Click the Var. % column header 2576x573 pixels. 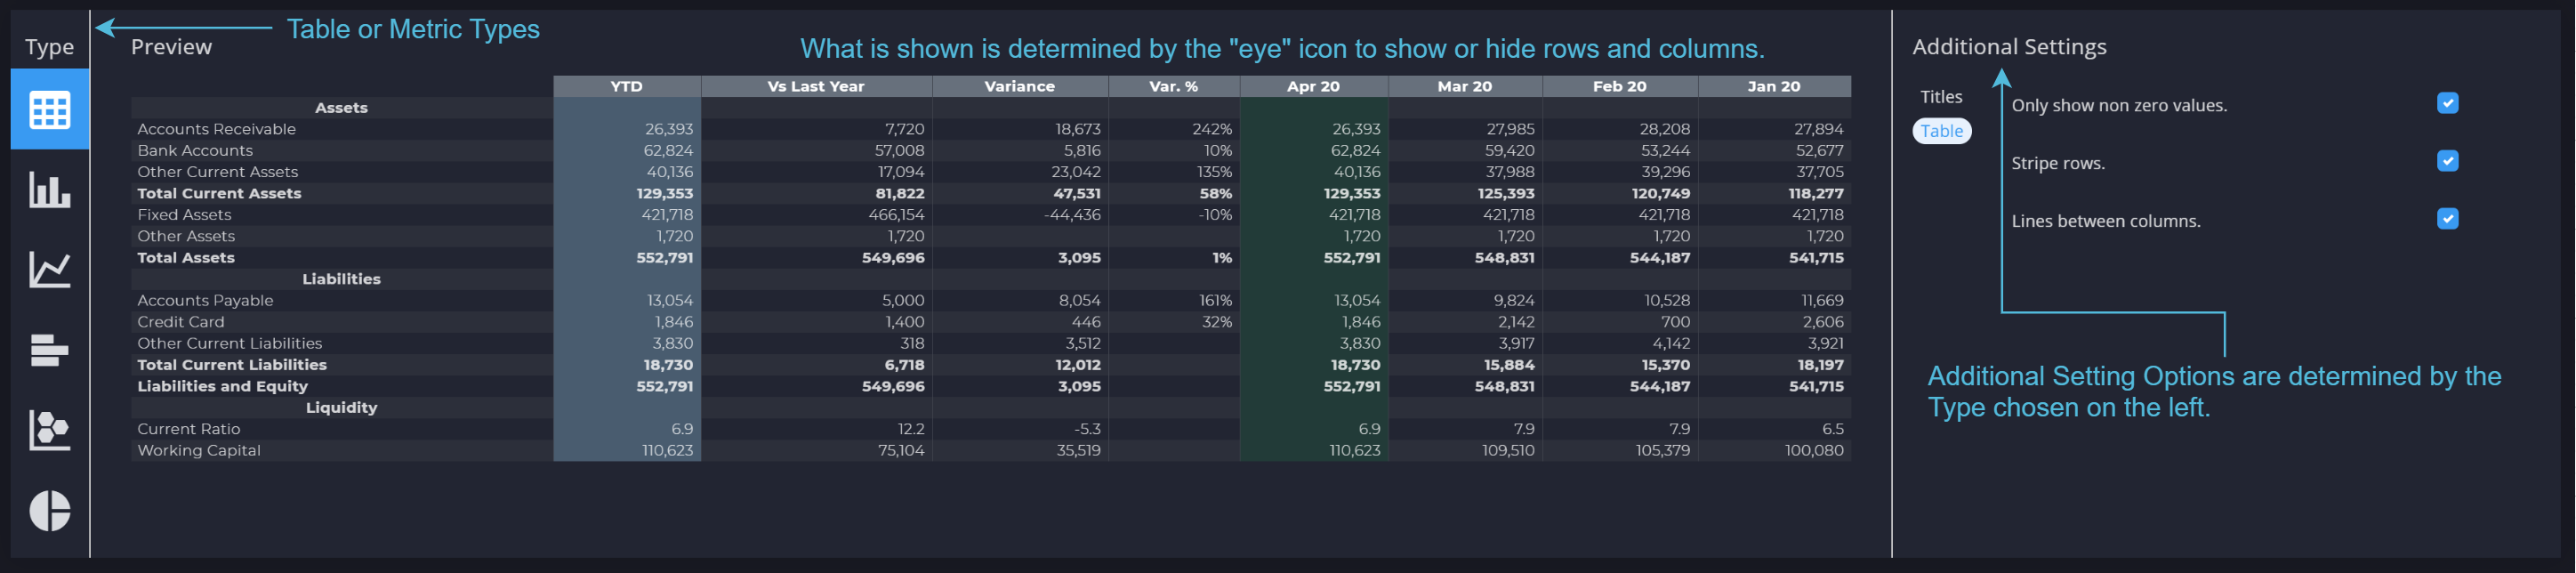tap(1174, 86)
